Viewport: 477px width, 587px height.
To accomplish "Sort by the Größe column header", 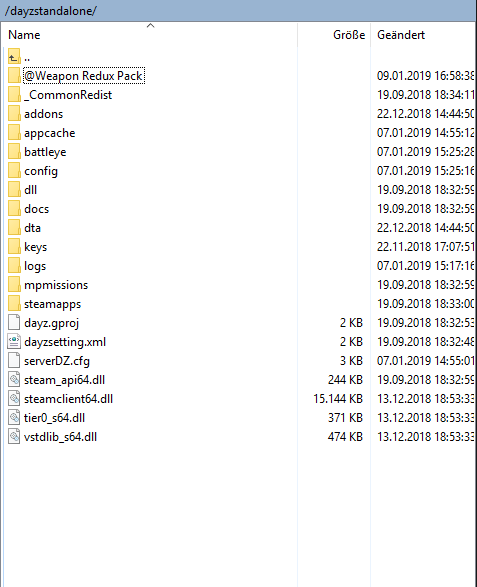I will pyautogui.click(x=334, y=35).
